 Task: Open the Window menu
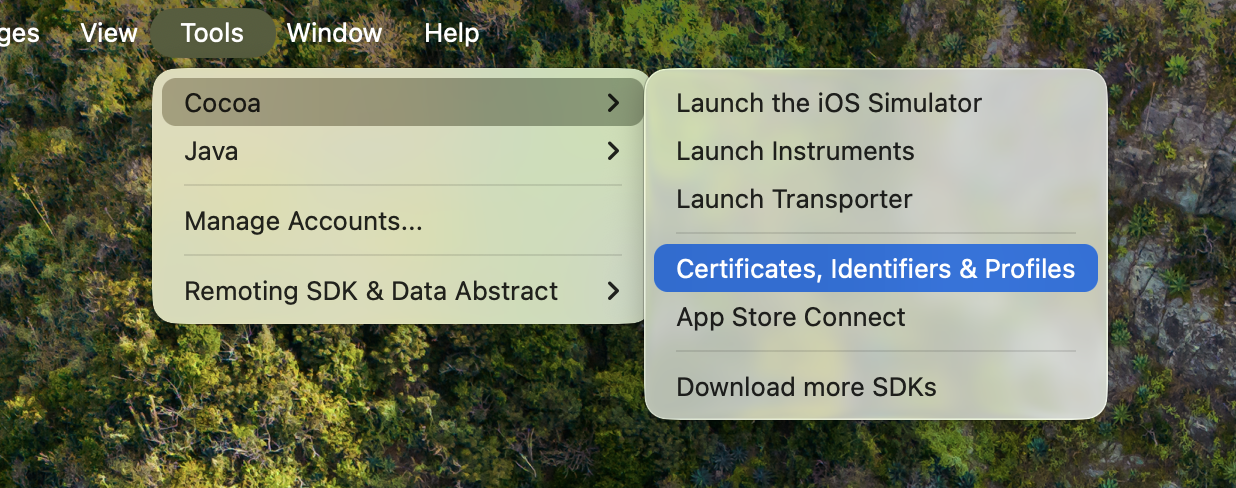tap(334, 33)
